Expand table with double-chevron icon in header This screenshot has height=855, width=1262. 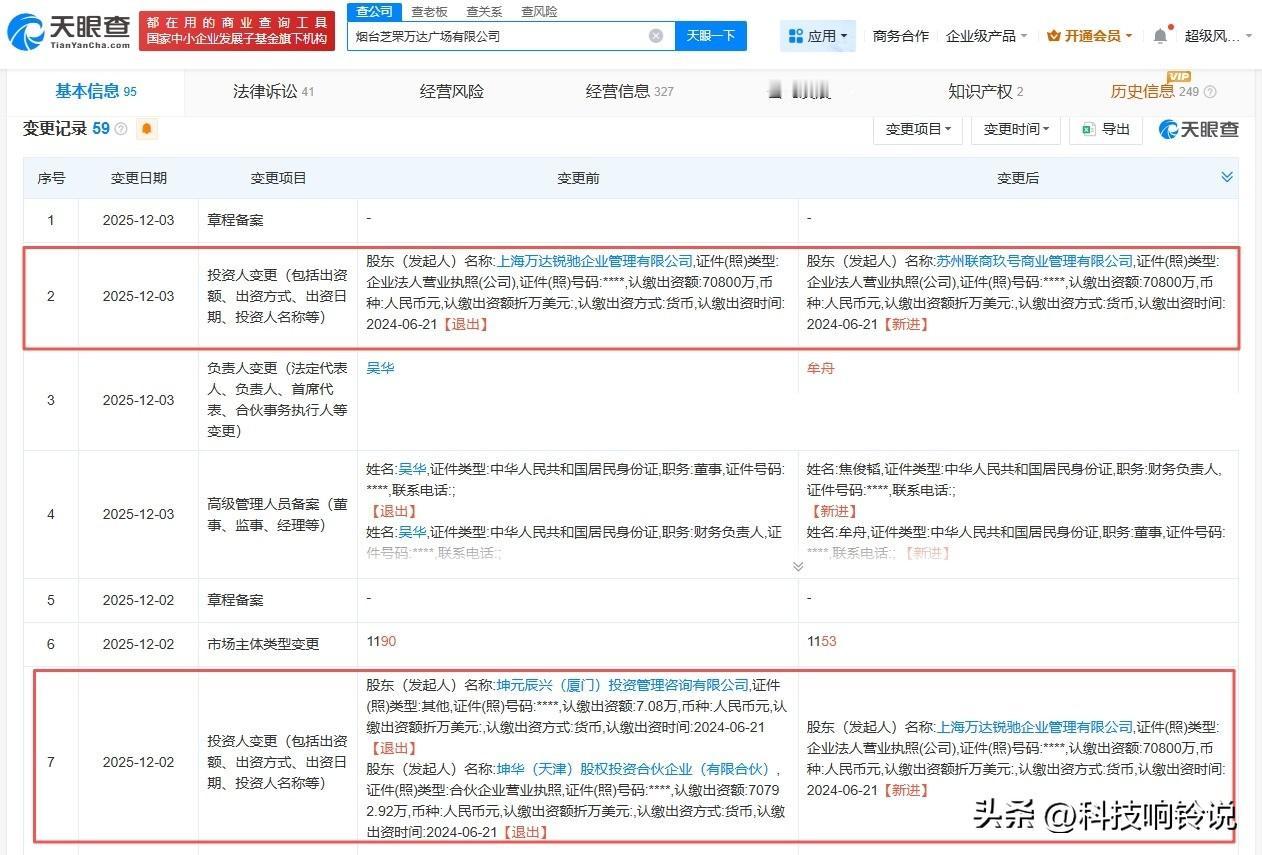pyautogui.click(x=1227, y=177)
